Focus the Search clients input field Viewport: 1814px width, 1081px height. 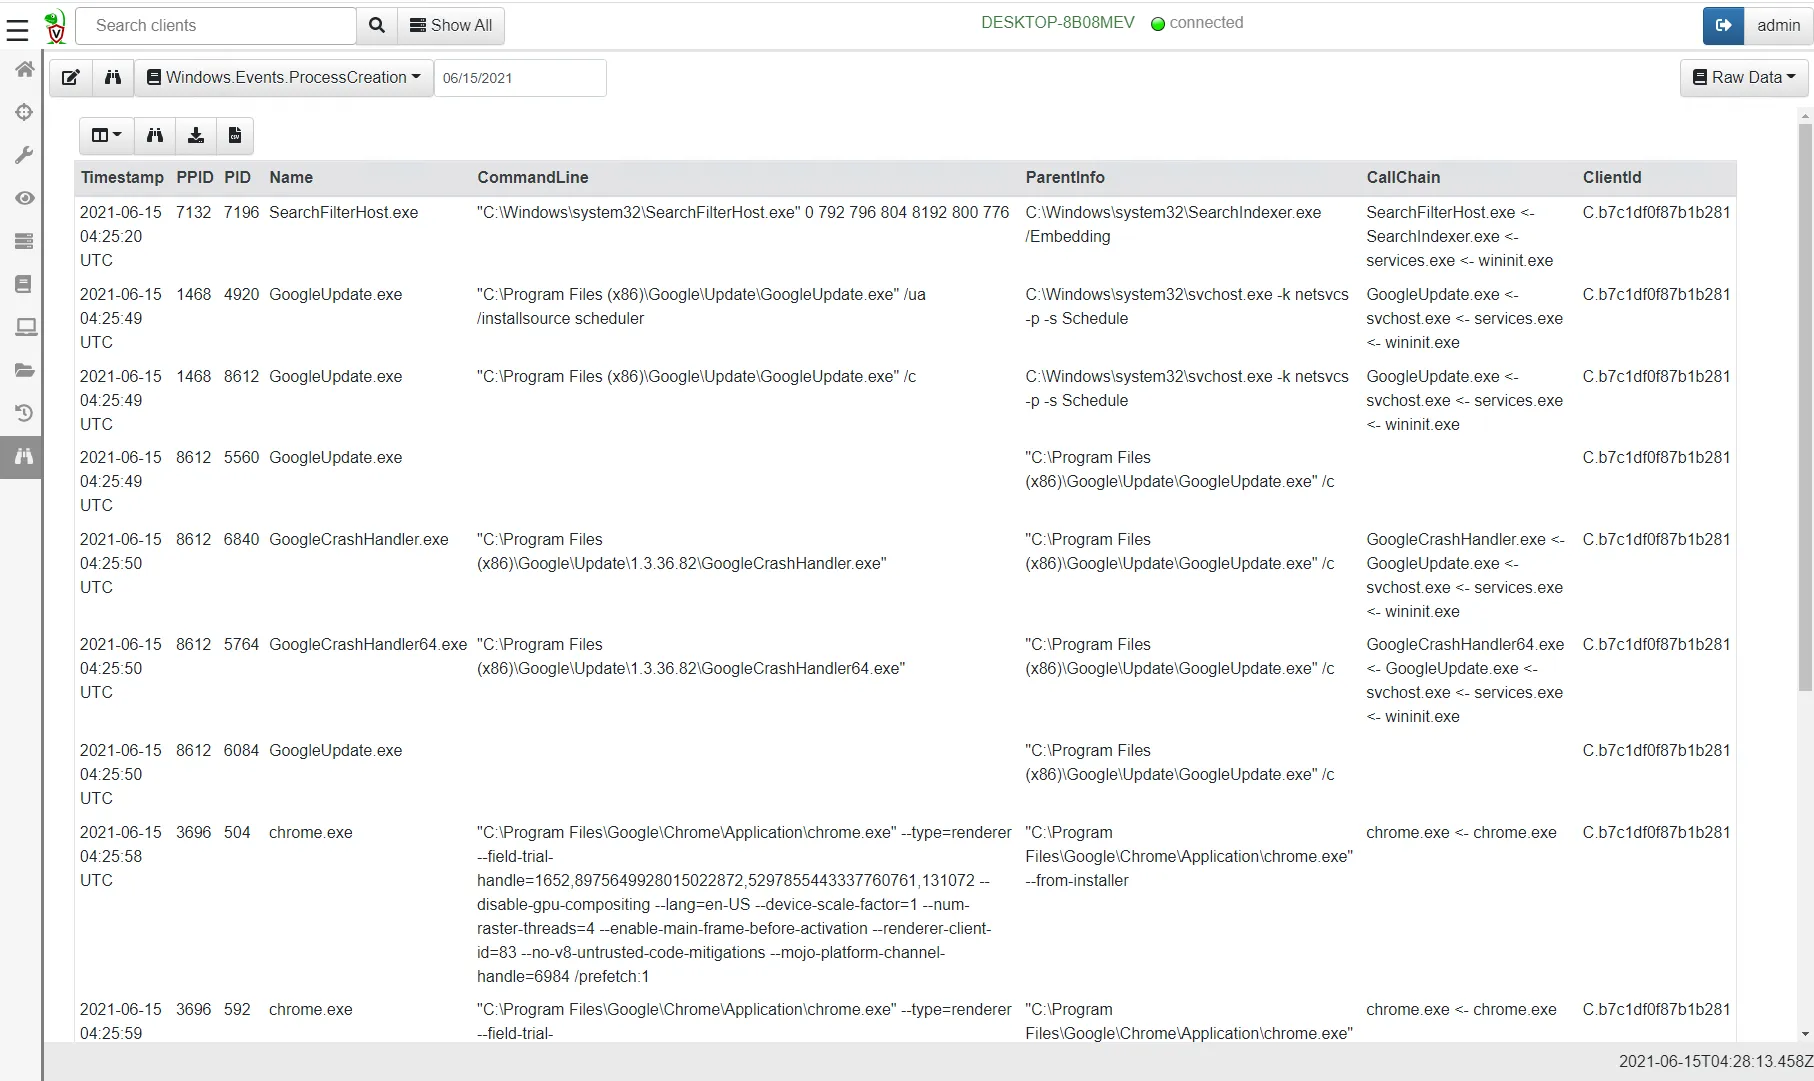coord(216,26)
